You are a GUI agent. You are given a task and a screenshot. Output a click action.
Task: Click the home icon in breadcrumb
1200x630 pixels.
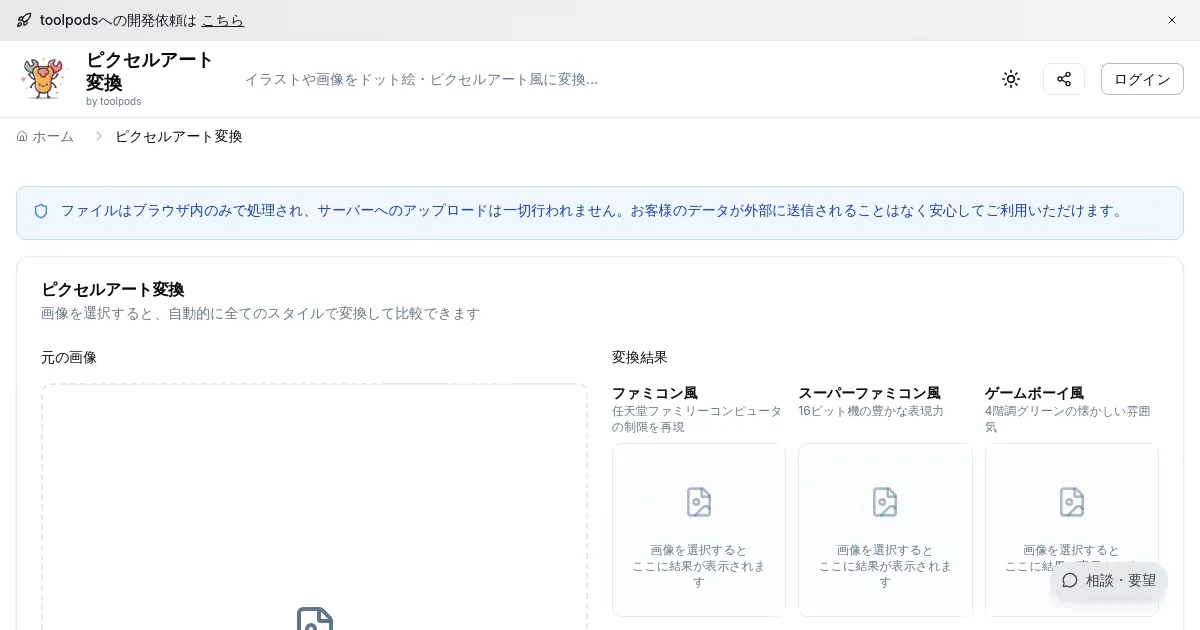[x=22, y=136]
